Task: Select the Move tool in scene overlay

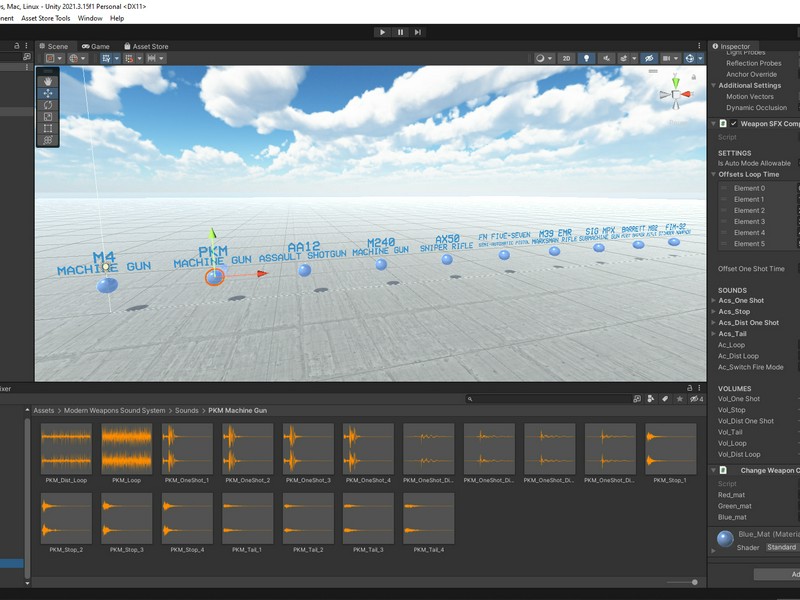Action: (x=48, y=93)
